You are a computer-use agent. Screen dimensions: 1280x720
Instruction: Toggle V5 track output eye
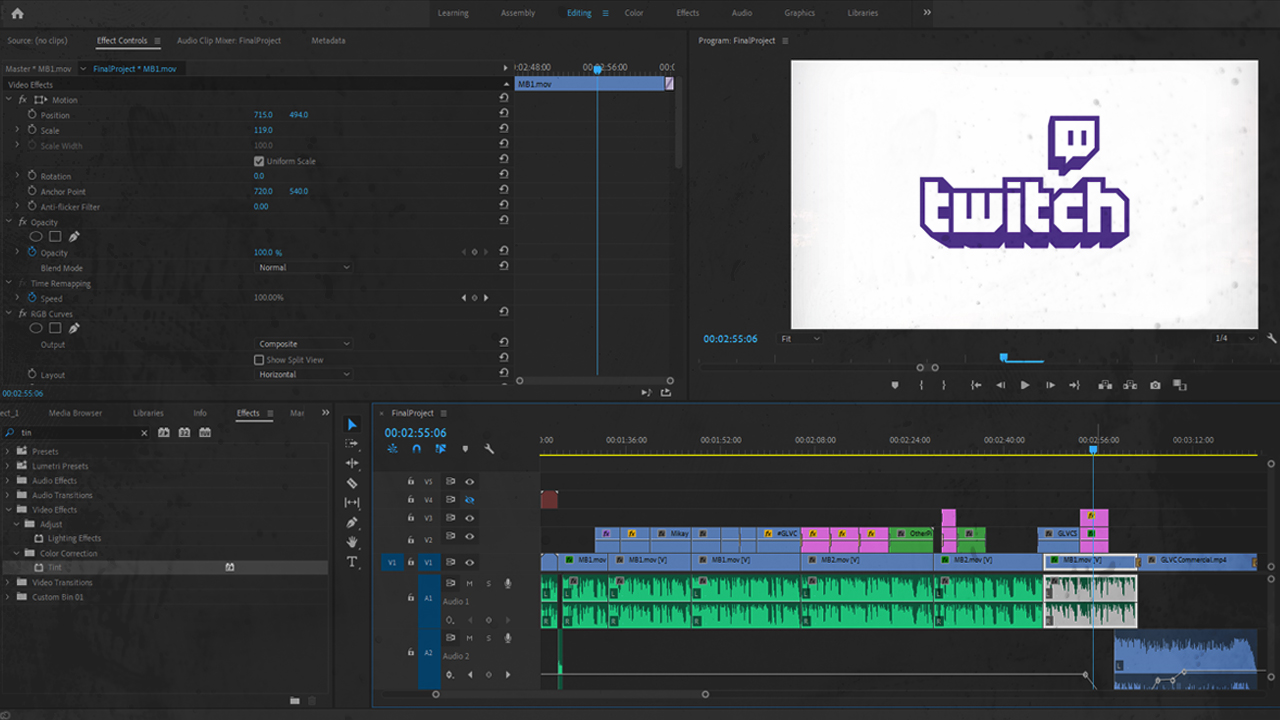[x=469, y=481]
